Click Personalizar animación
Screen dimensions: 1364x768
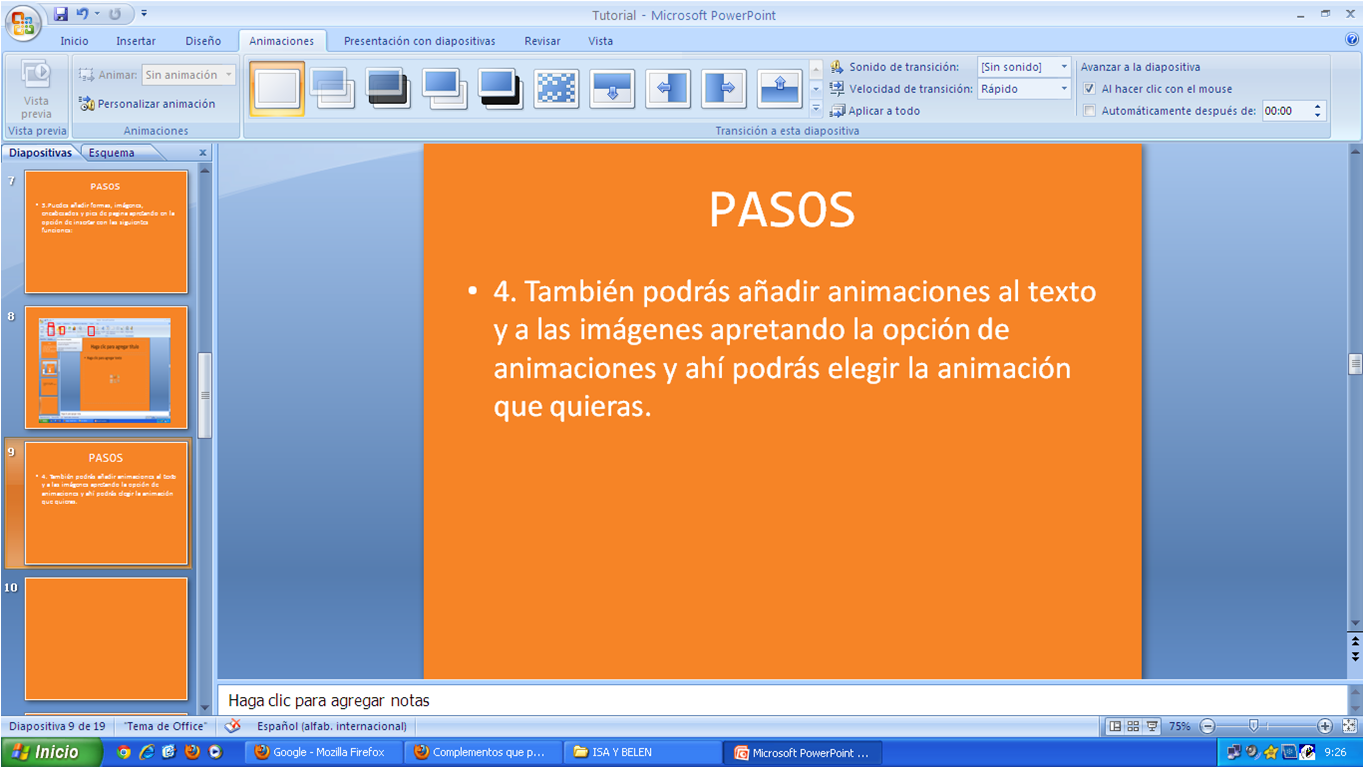click(x=147, y=104)
